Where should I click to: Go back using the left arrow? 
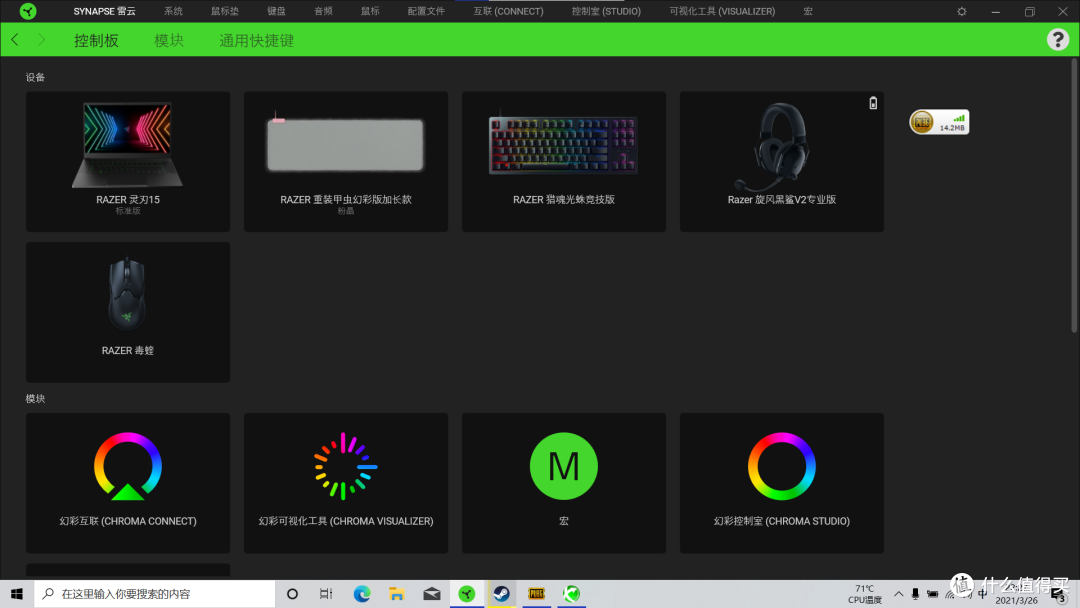point(15,40)
